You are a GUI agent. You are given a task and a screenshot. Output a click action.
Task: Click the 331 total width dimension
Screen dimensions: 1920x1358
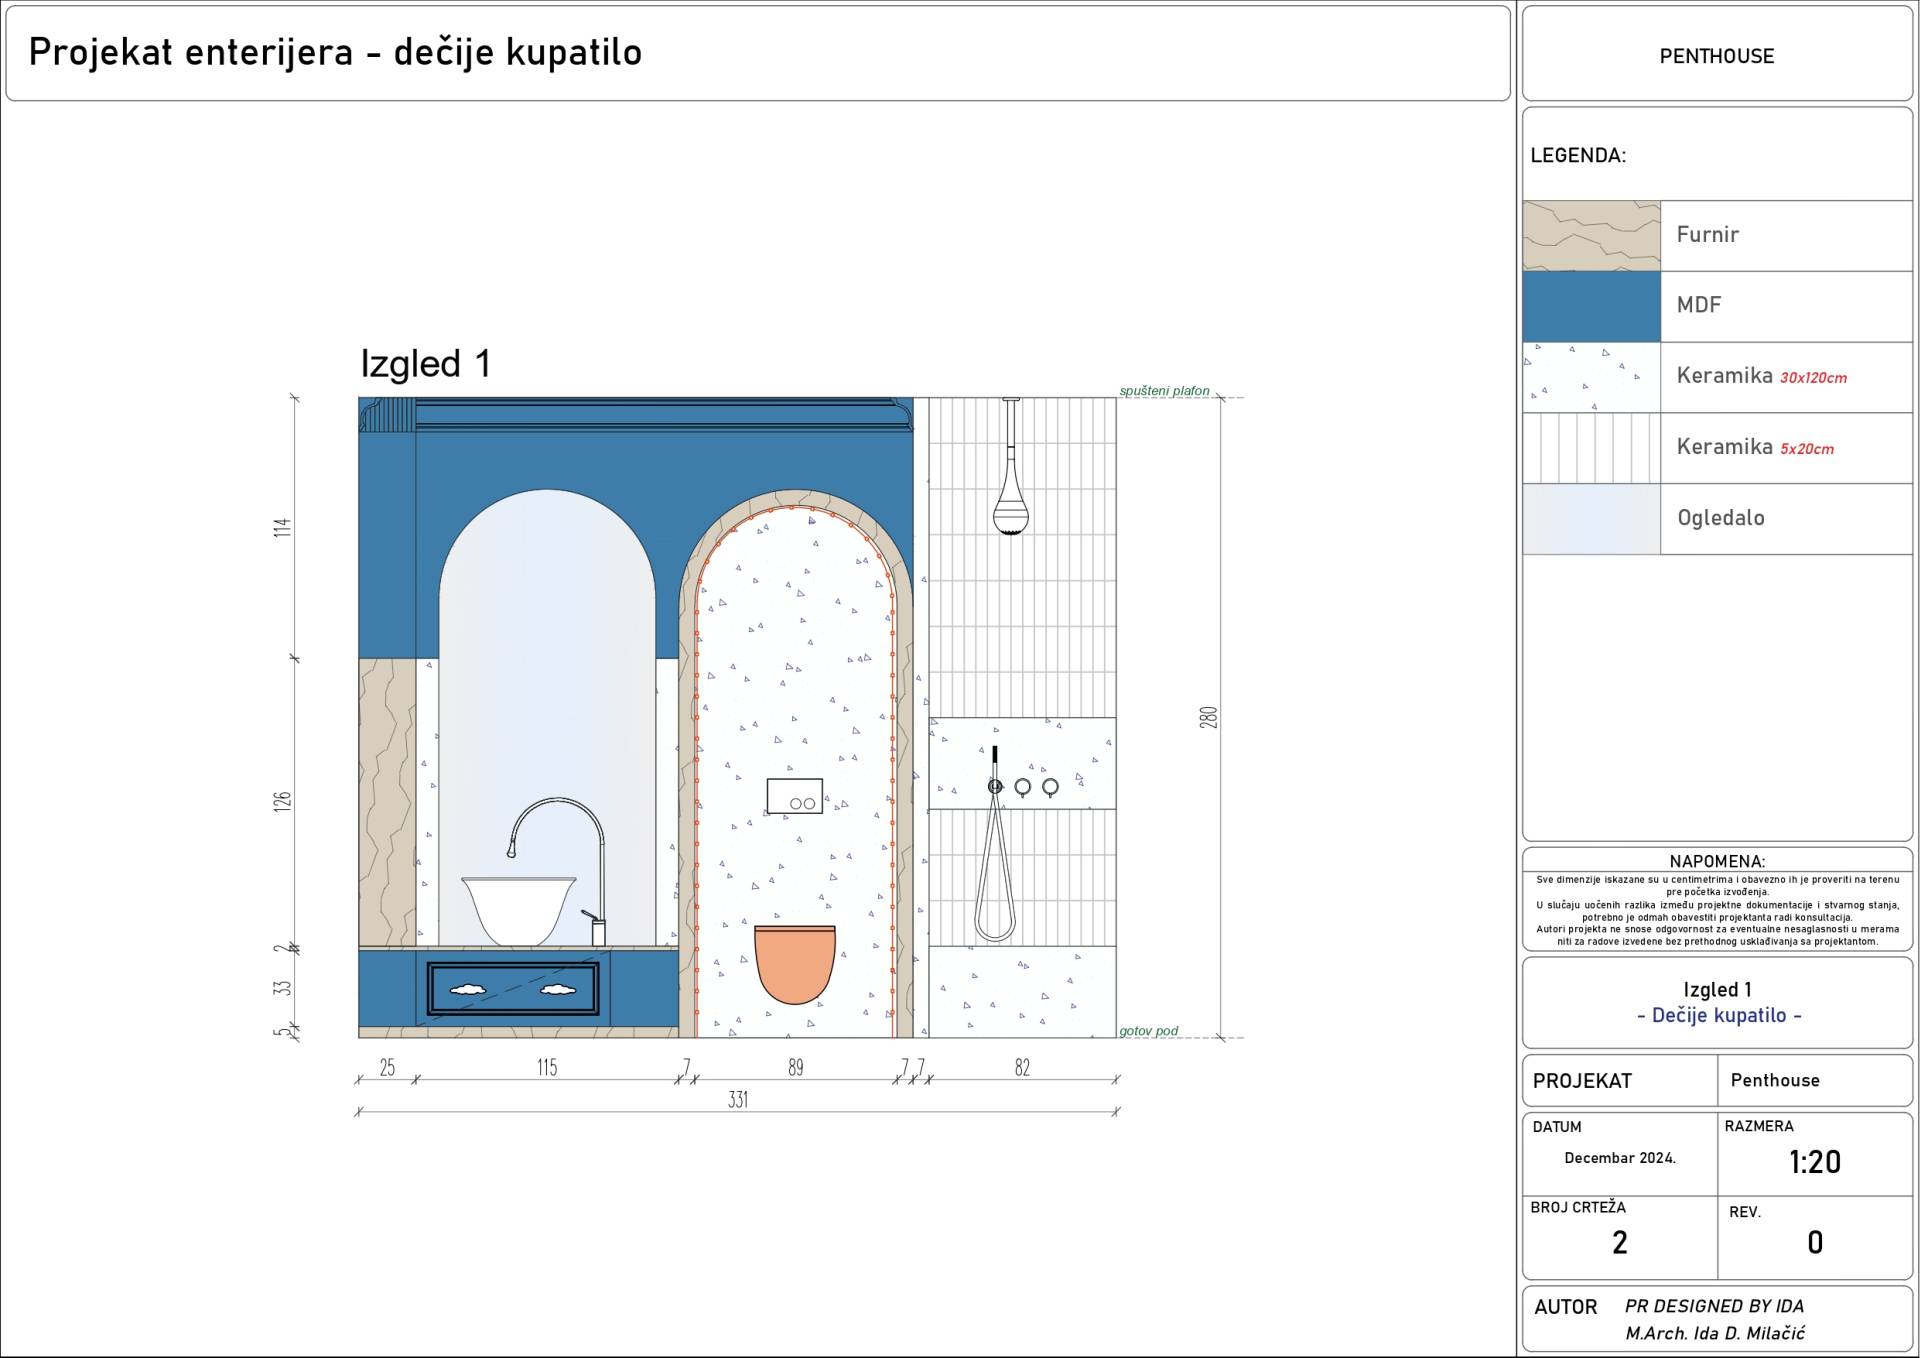tap(738, 1100)
